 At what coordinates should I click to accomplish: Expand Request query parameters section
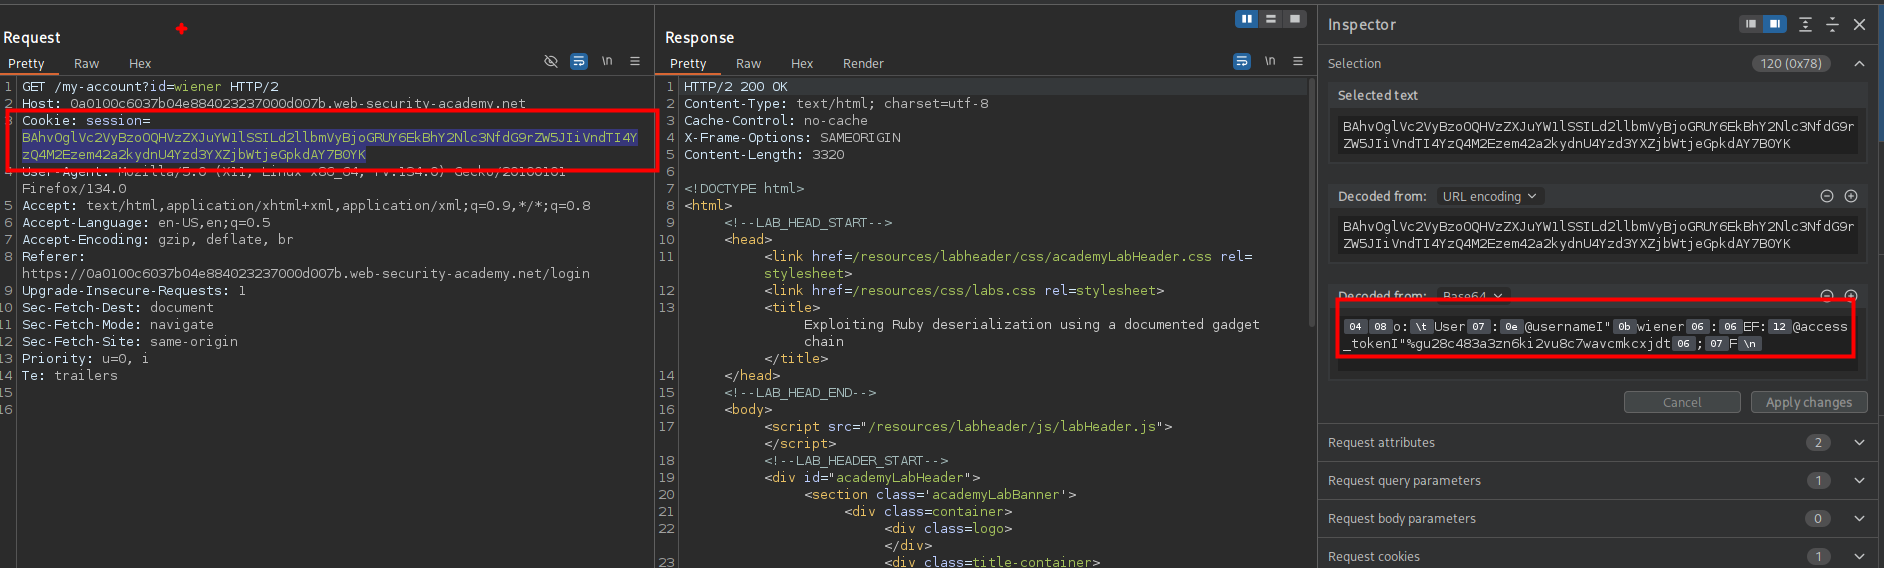click(1859, 481)
